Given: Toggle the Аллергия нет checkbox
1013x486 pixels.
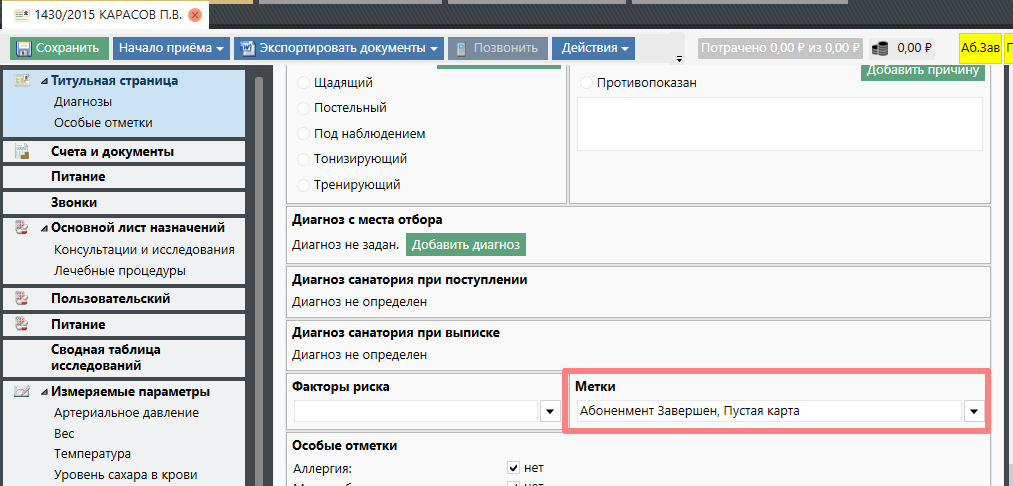Looking at the screenshot, I should pyautogui.click(x=513, y=467).
